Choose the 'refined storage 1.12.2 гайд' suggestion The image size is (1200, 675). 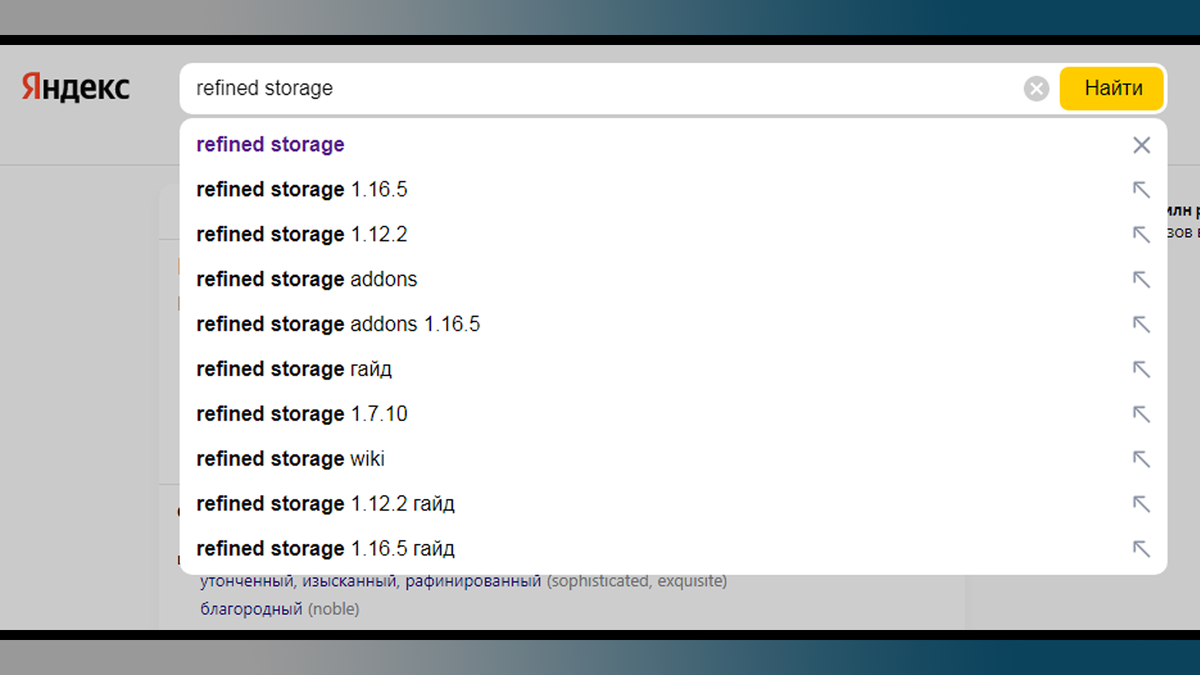pyautogui.click(x=325, y=504)
